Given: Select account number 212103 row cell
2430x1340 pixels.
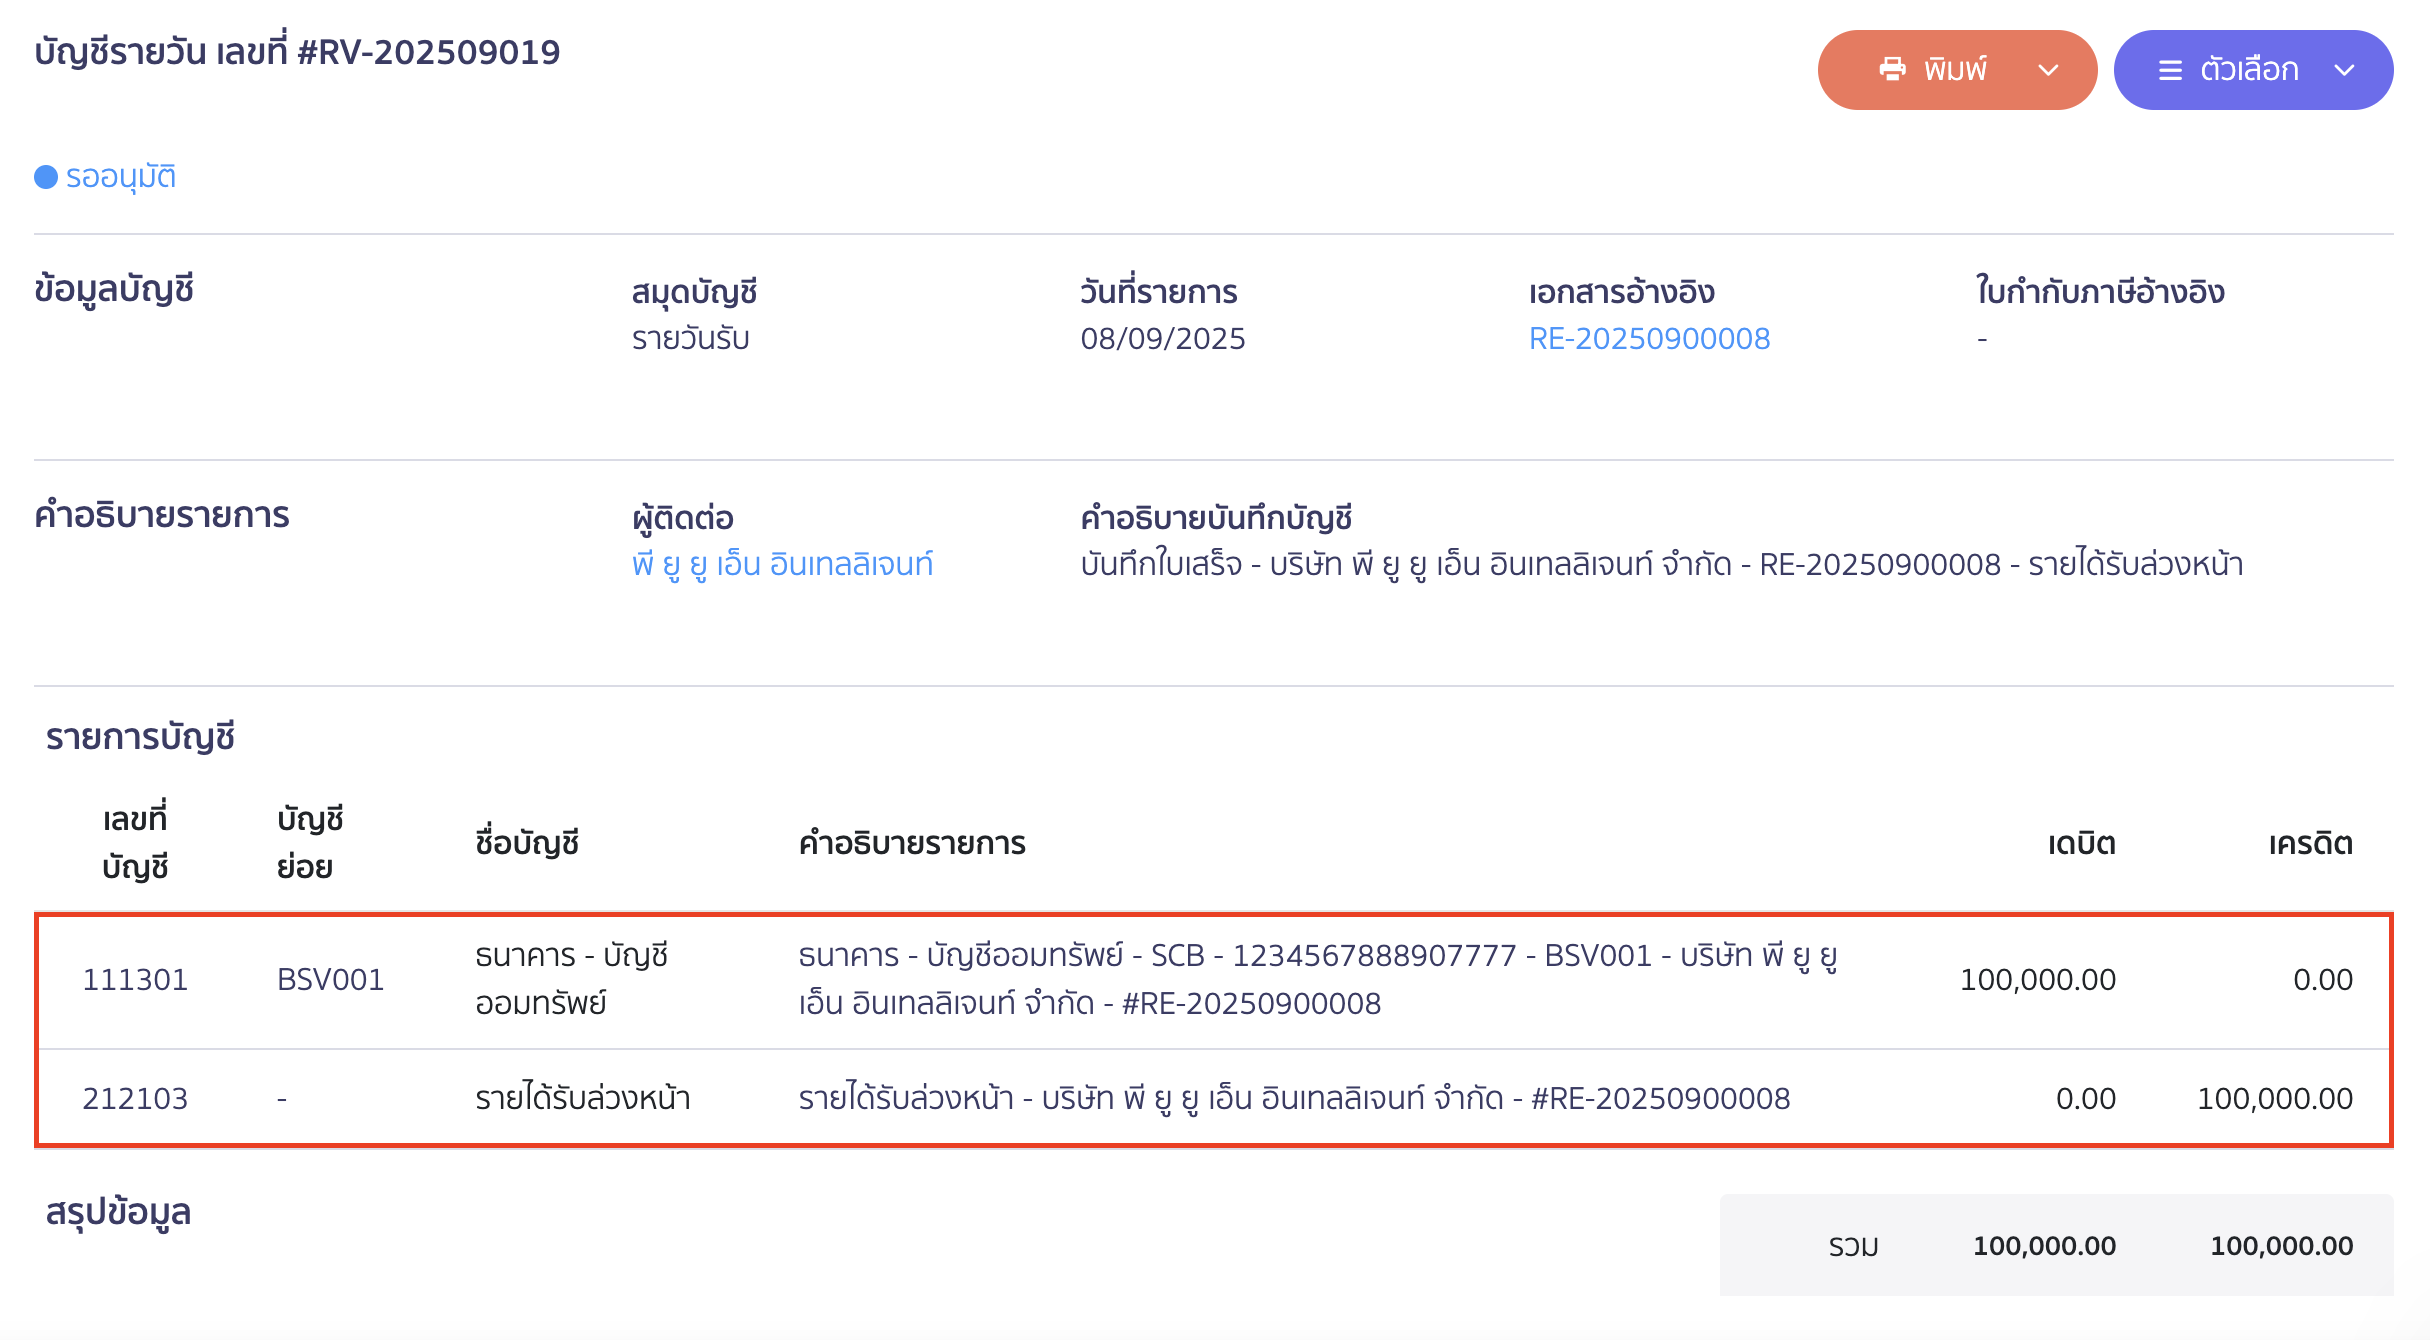Looking at the screenshot, I should point(135,1099).
